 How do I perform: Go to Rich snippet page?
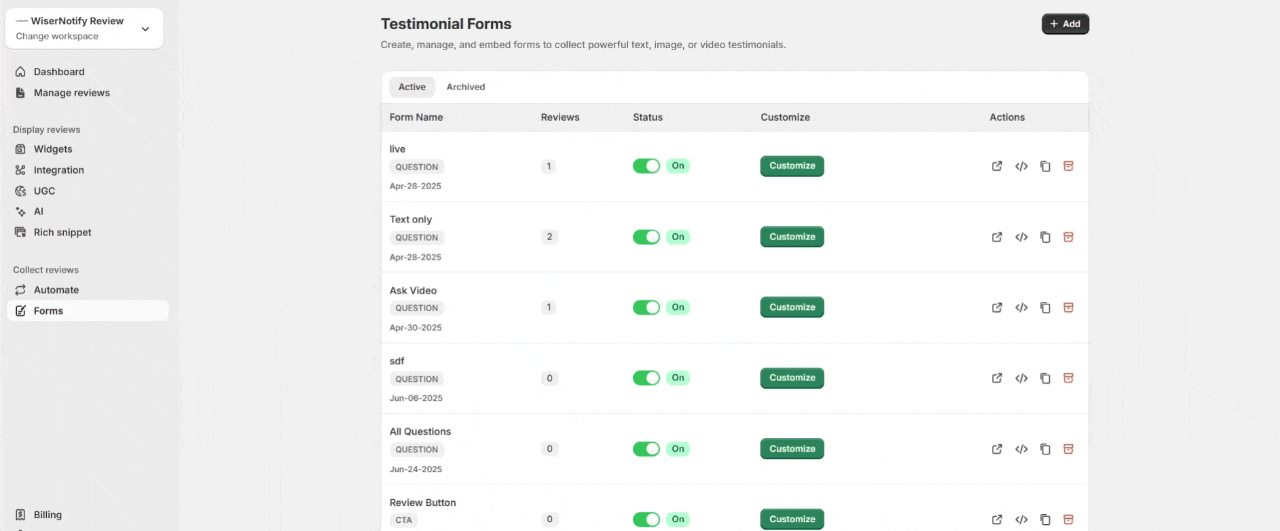pyautogui.click(x=62, y=232)
